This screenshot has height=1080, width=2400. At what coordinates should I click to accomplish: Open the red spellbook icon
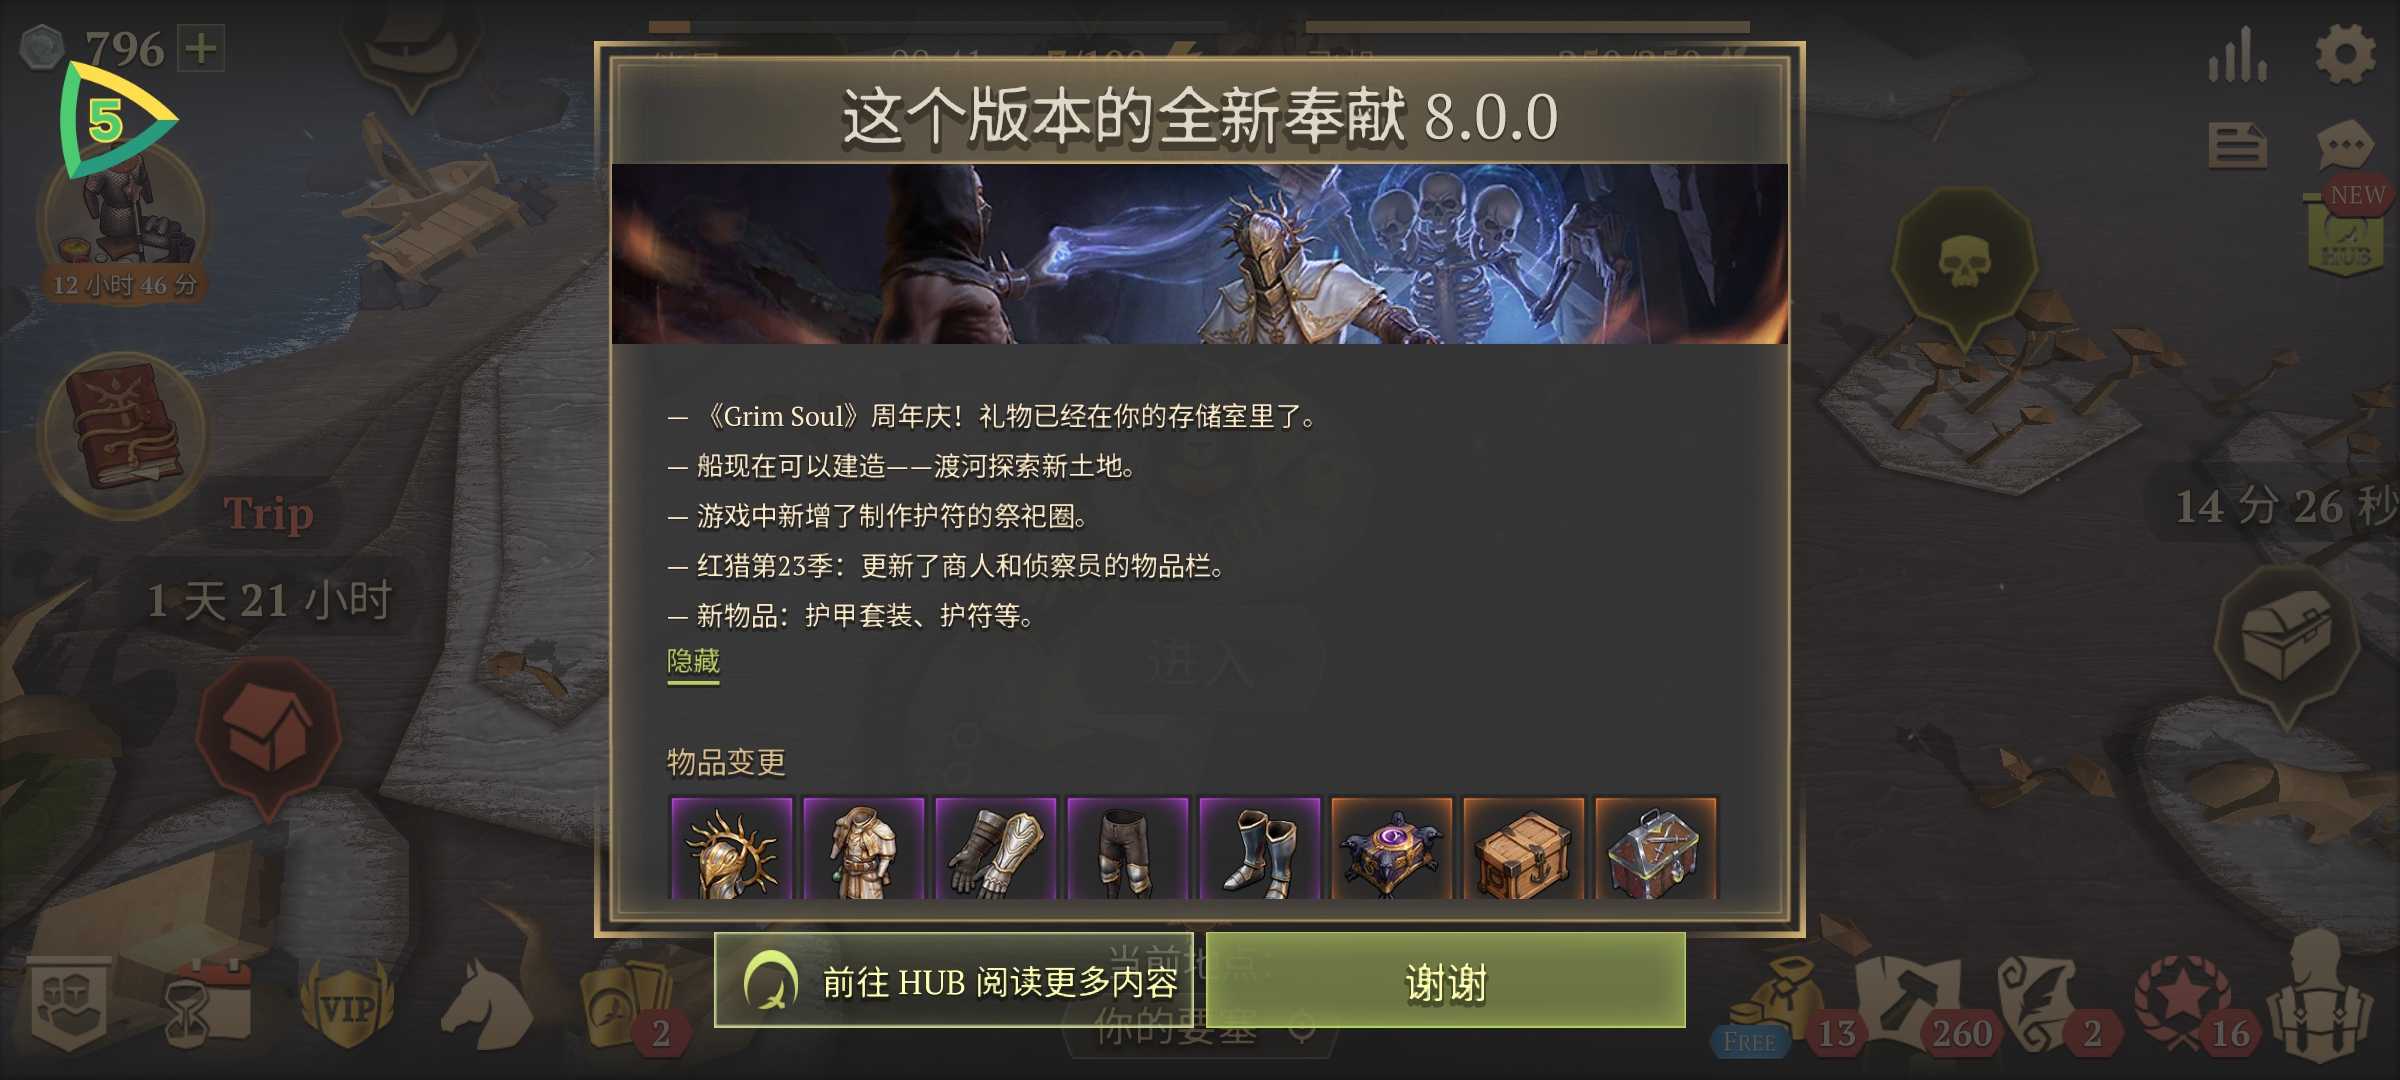tap(124, 432)
